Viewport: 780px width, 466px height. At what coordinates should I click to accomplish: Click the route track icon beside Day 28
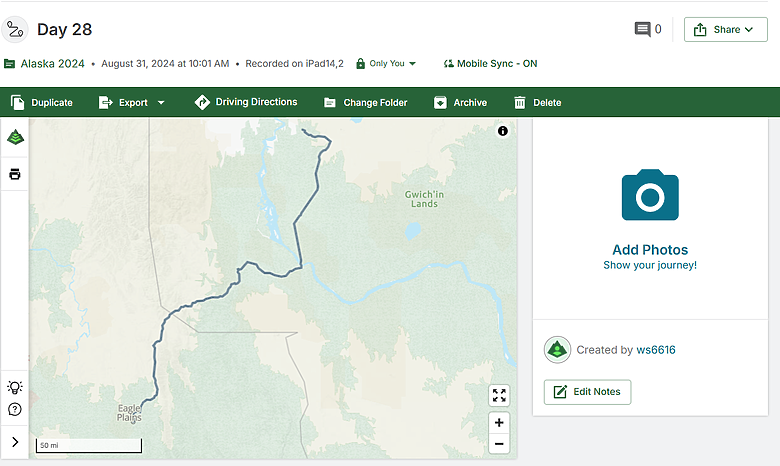coord(15,30)
